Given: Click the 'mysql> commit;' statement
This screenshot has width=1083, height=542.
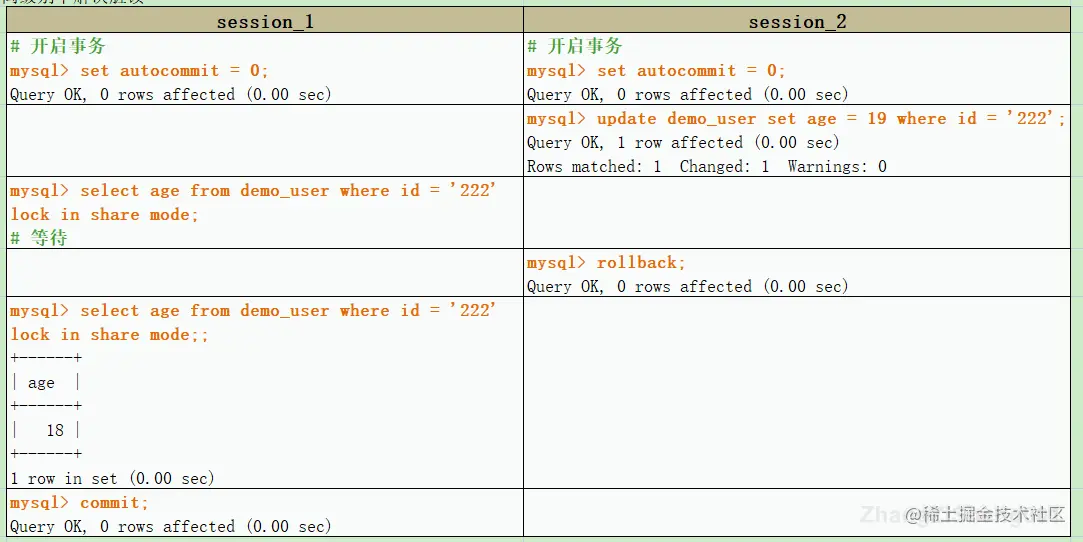Looking at the screenshot, I should coord(79,503).
